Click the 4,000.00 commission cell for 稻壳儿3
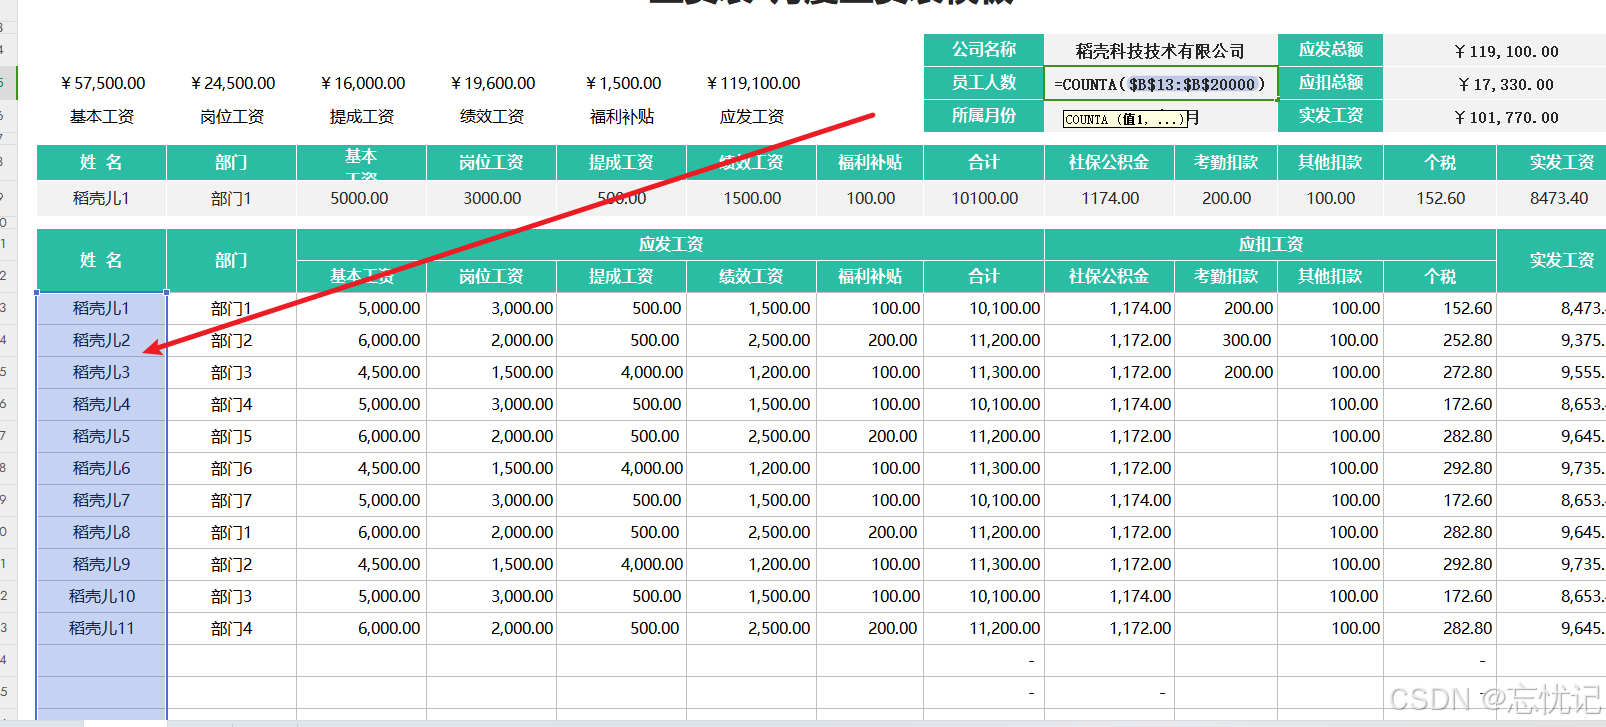 (x=621, y=372)
